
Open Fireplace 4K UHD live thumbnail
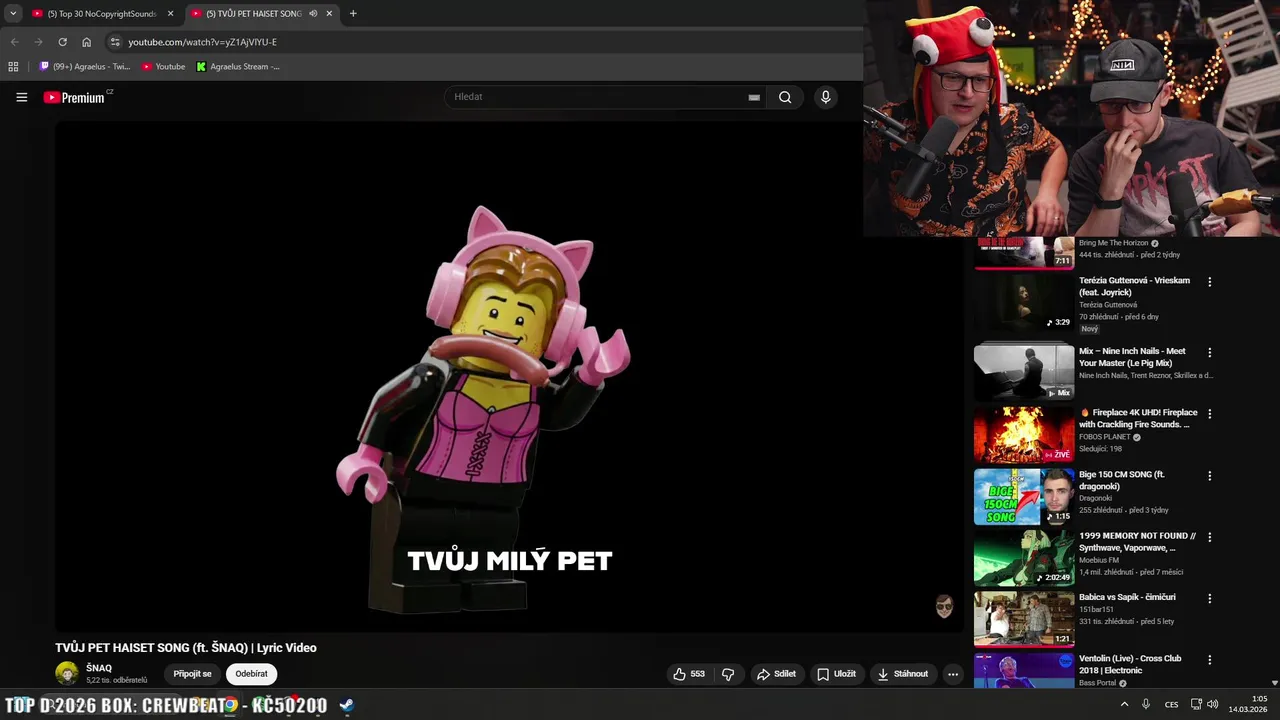pos(1024,434)
